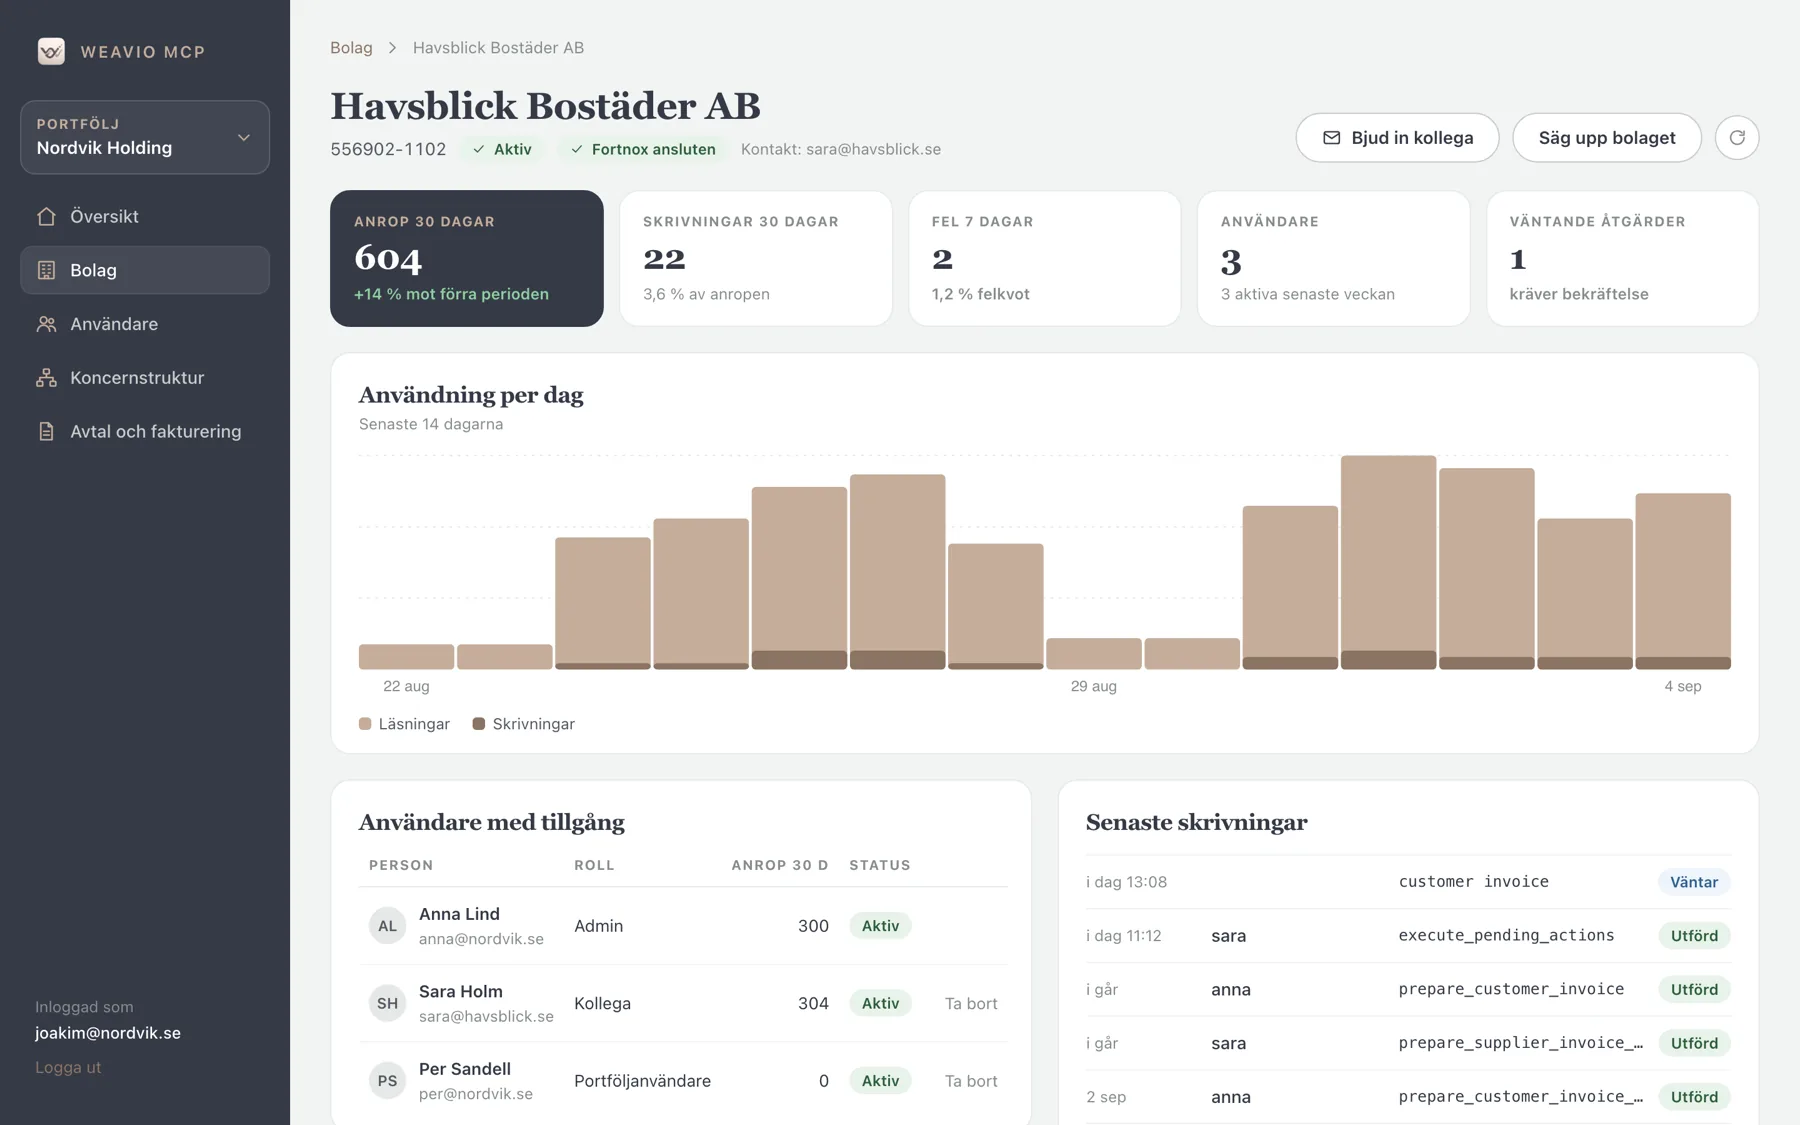Screen dimensions: 1800x1125
Task: Click the Väntar badge on customer invoice
Action: 1694,882
